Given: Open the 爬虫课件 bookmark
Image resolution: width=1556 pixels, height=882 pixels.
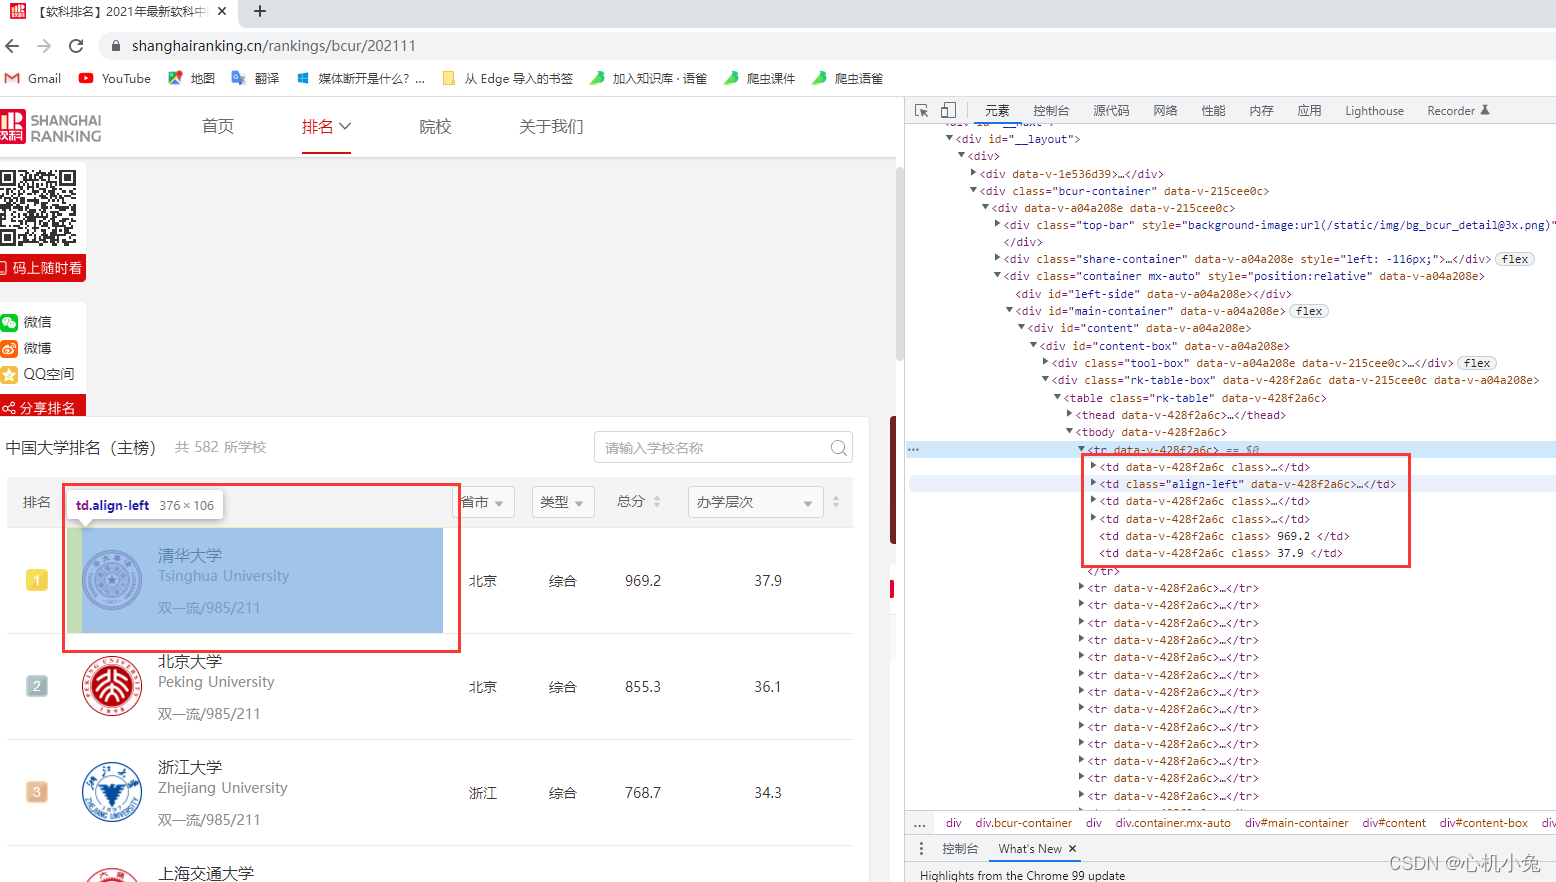Looking at the screenshot, I should point(760,78).
